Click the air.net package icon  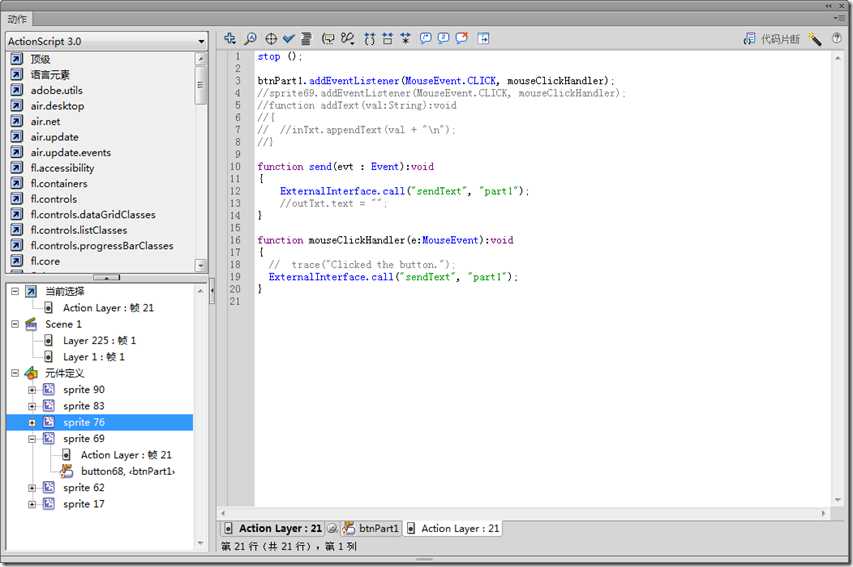(x=17, y=121)
